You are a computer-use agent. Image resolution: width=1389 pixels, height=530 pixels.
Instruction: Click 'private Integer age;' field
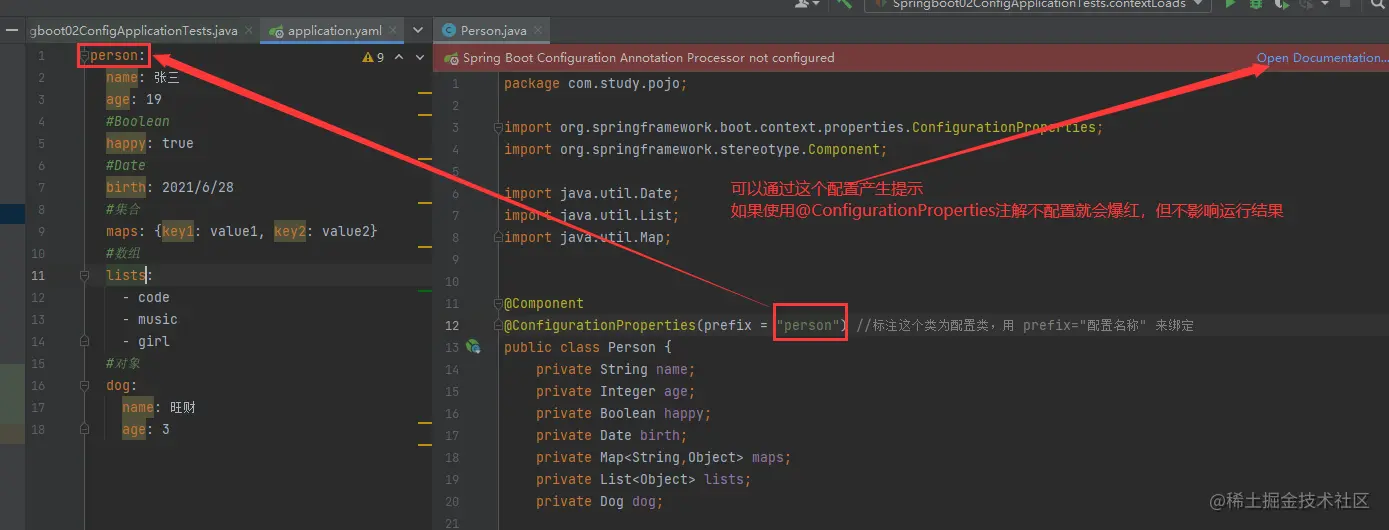pos(615,392)
